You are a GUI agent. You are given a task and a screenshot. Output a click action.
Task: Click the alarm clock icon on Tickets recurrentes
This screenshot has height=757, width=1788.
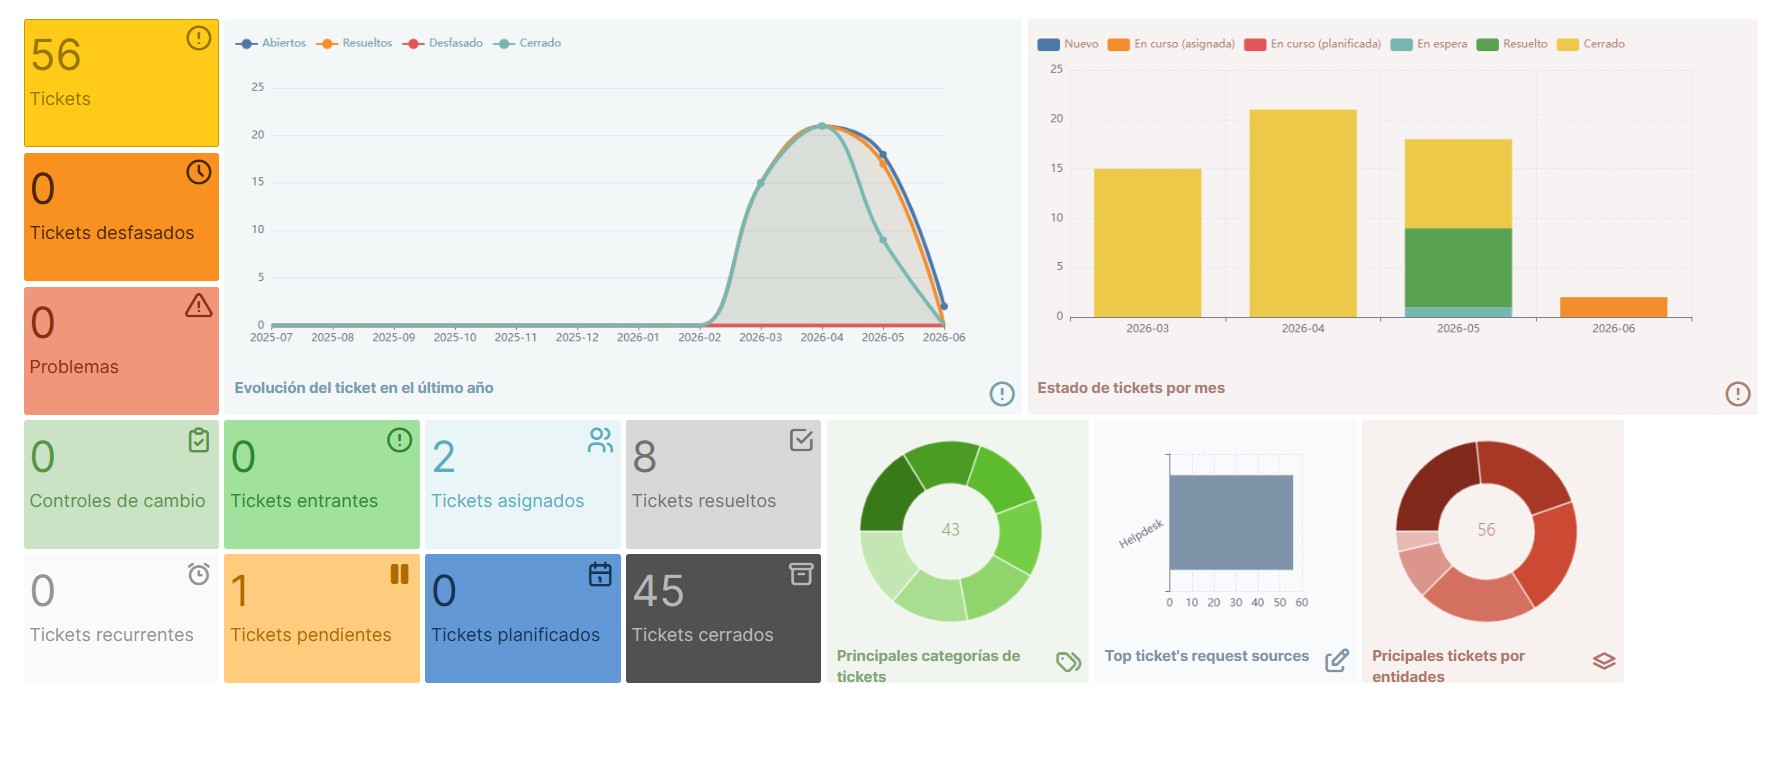[x=199, y=574]
